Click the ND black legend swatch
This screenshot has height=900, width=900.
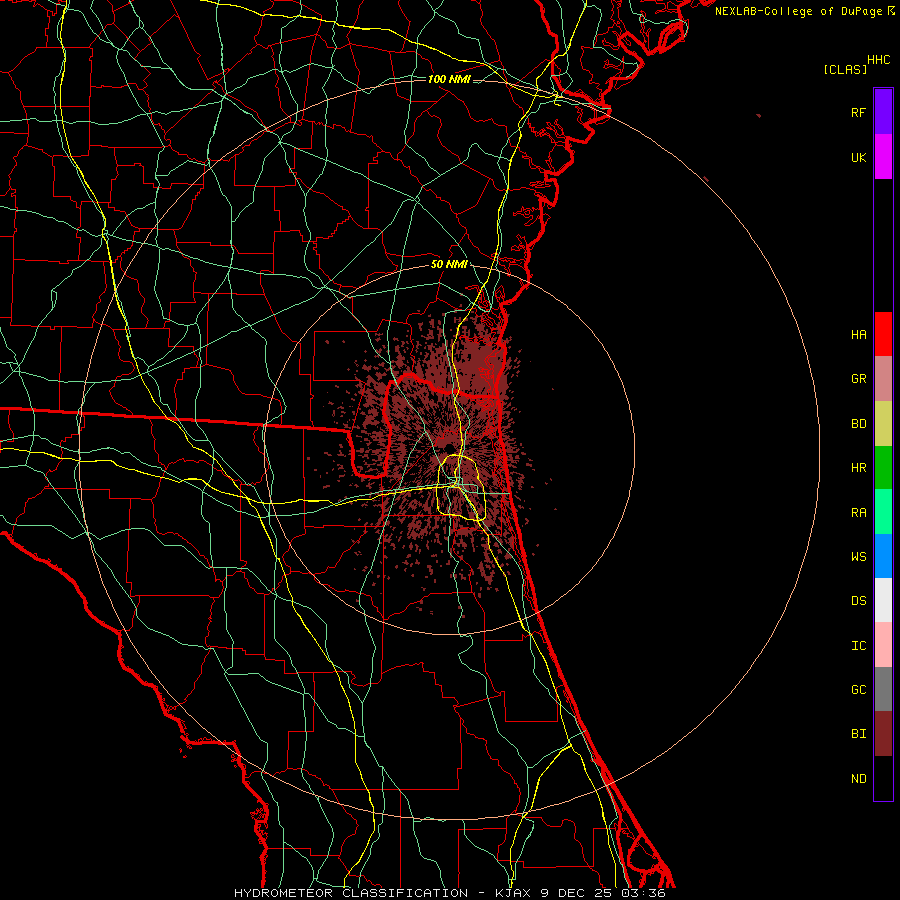pos(883,778)
